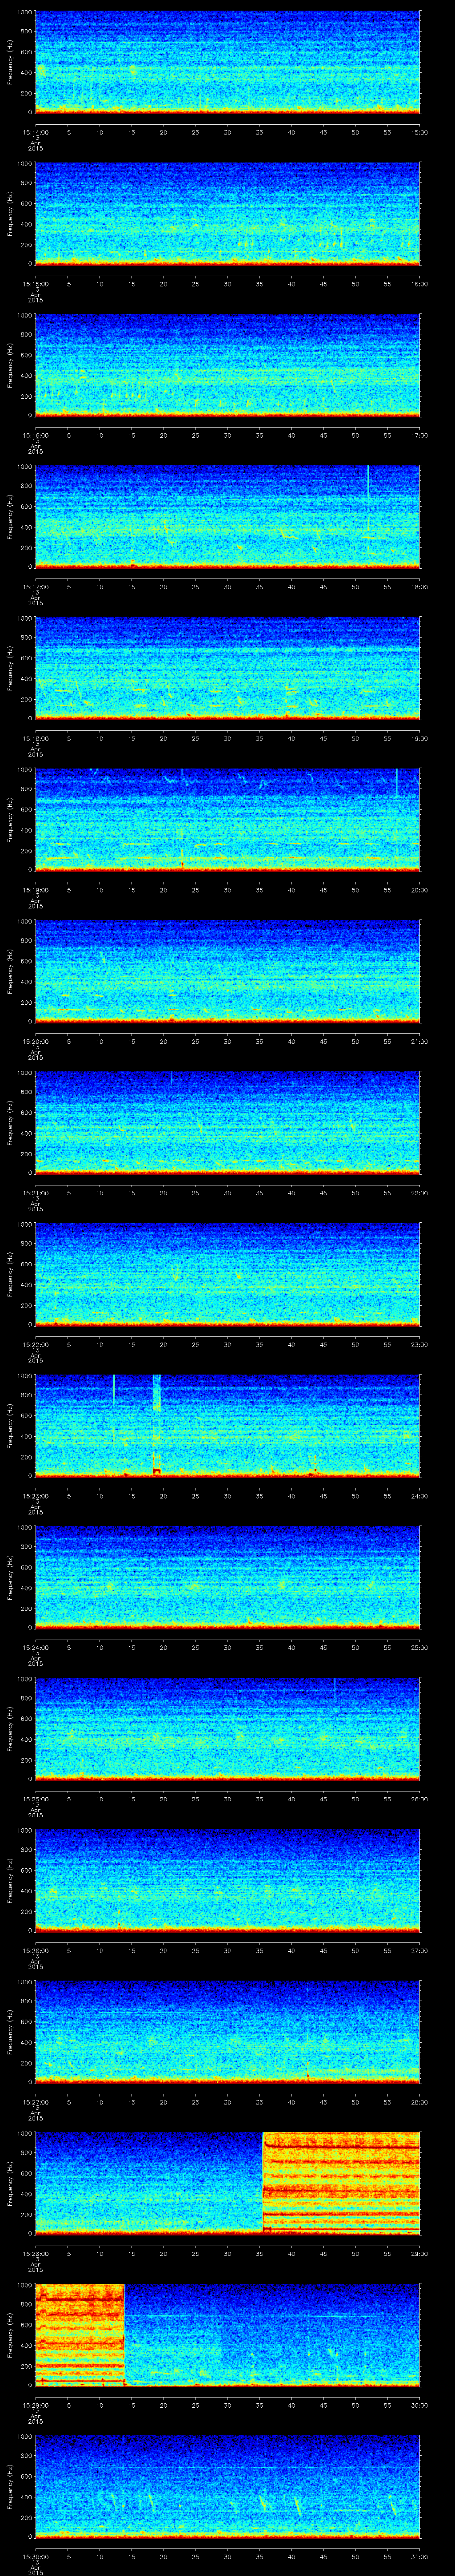455x2576 pixels.
Task: Click the '15:29:00' time label
Action: (36, 2406)
